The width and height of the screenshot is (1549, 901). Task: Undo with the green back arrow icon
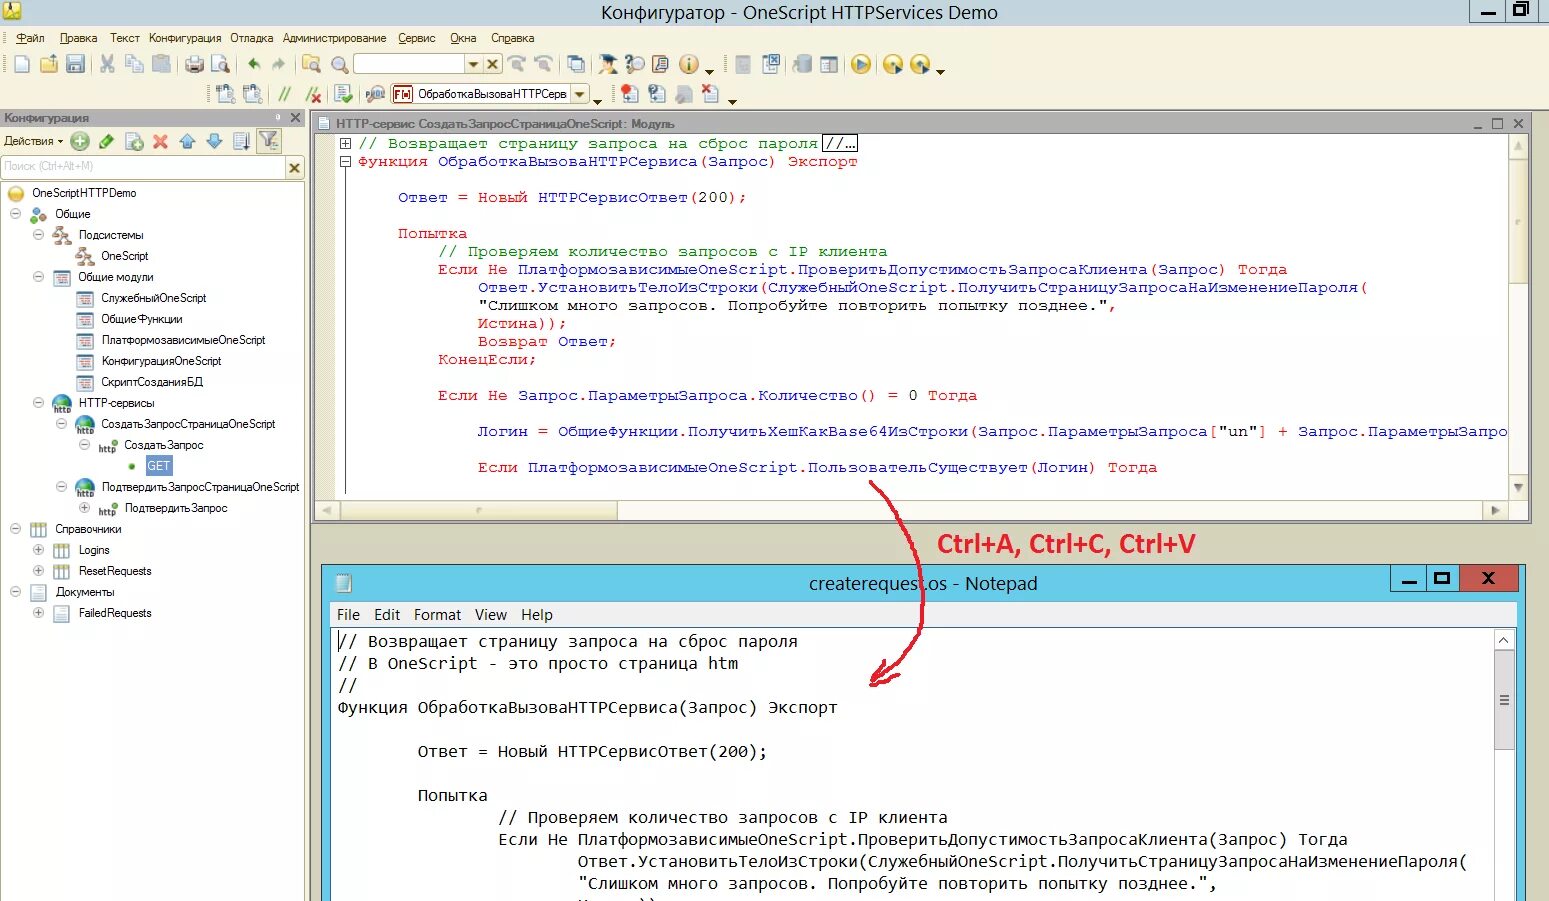coord(254,64)
